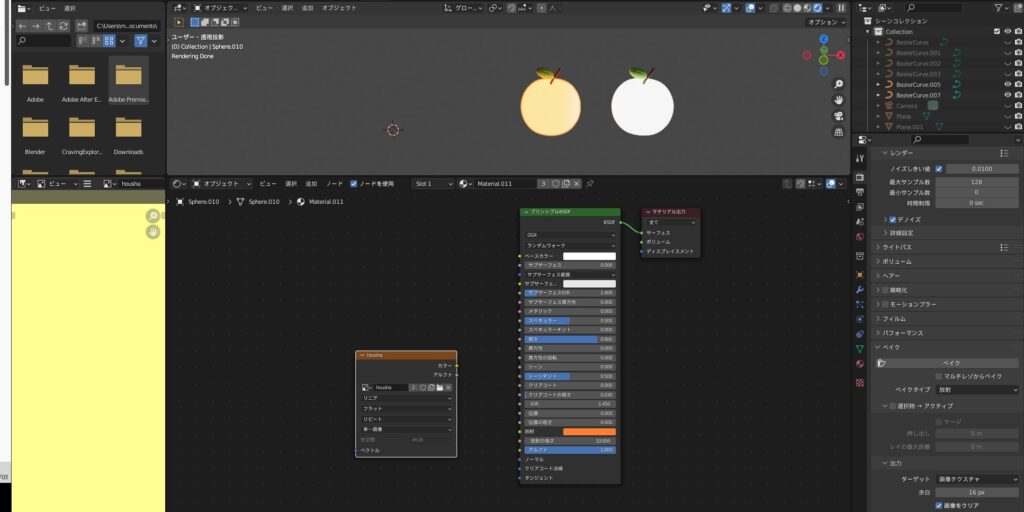Click the refresh icon in file browser
The width and height of the screenshot is (1024, 512).
tap(65, 25)
